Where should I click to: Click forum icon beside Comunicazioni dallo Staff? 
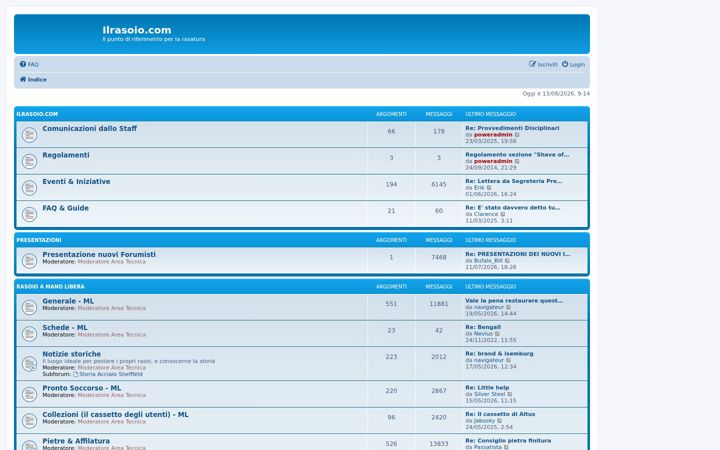coord(29,135)
